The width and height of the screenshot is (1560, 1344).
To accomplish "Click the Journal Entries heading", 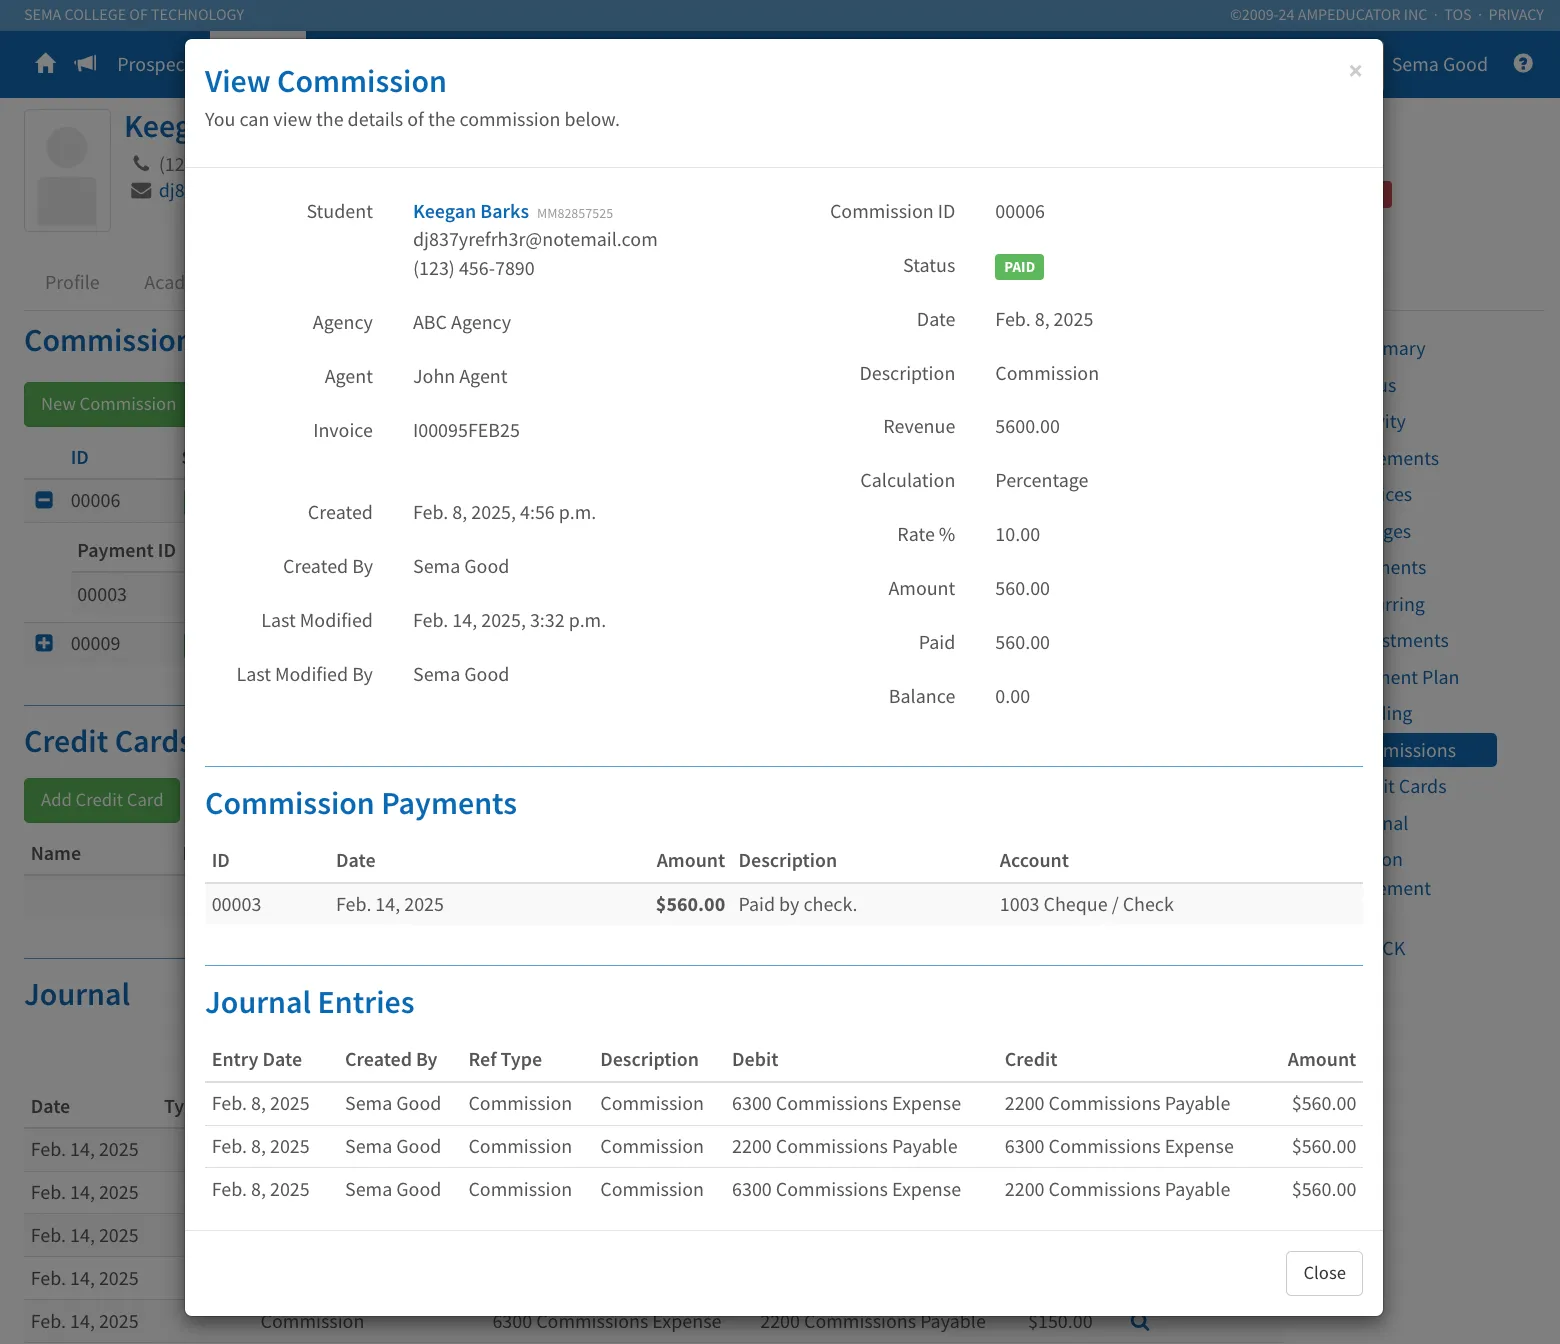I will [x=310, y=1003].
